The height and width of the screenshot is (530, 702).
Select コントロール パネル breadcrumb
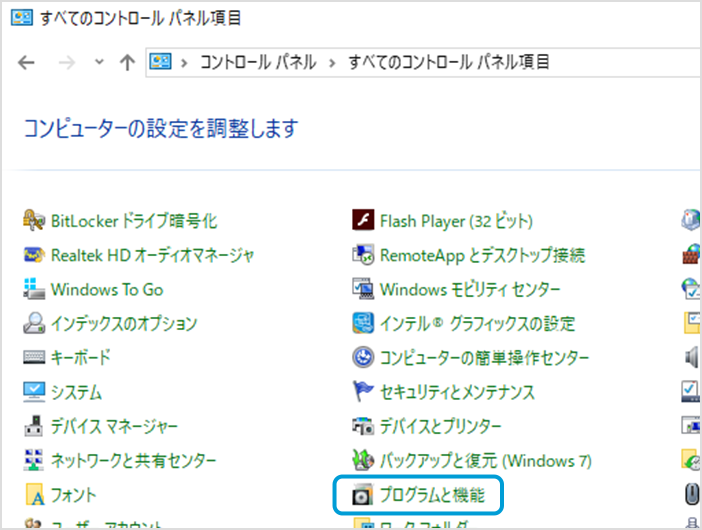258,62
